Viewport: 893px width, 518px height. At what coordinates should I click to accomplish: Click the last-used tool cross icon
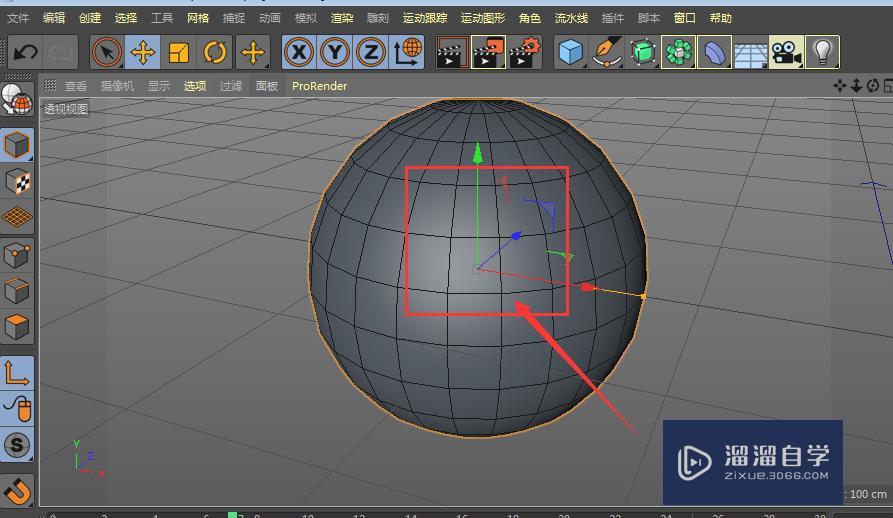[253, 52]
